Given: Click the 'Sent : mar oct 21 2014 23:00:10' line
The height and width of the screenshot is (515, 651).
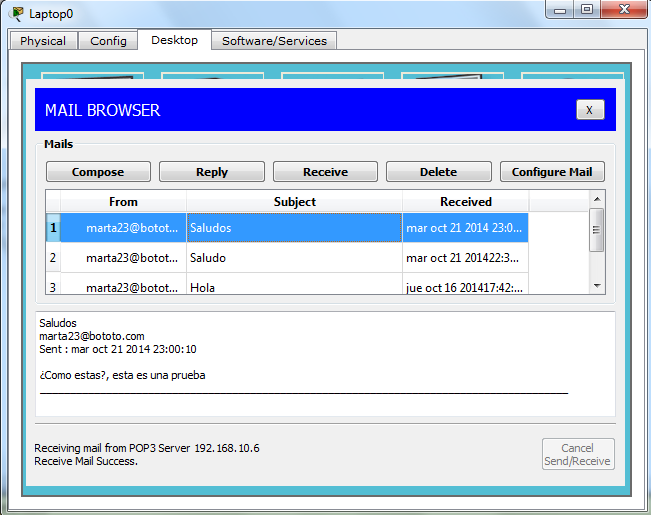Looking at the screenshot, I should pos(117,349).
